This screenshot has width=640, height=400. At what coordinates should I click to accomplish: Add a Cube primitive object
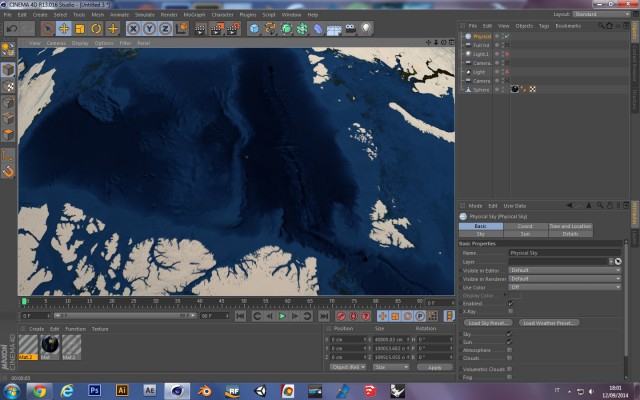point(254,29)
